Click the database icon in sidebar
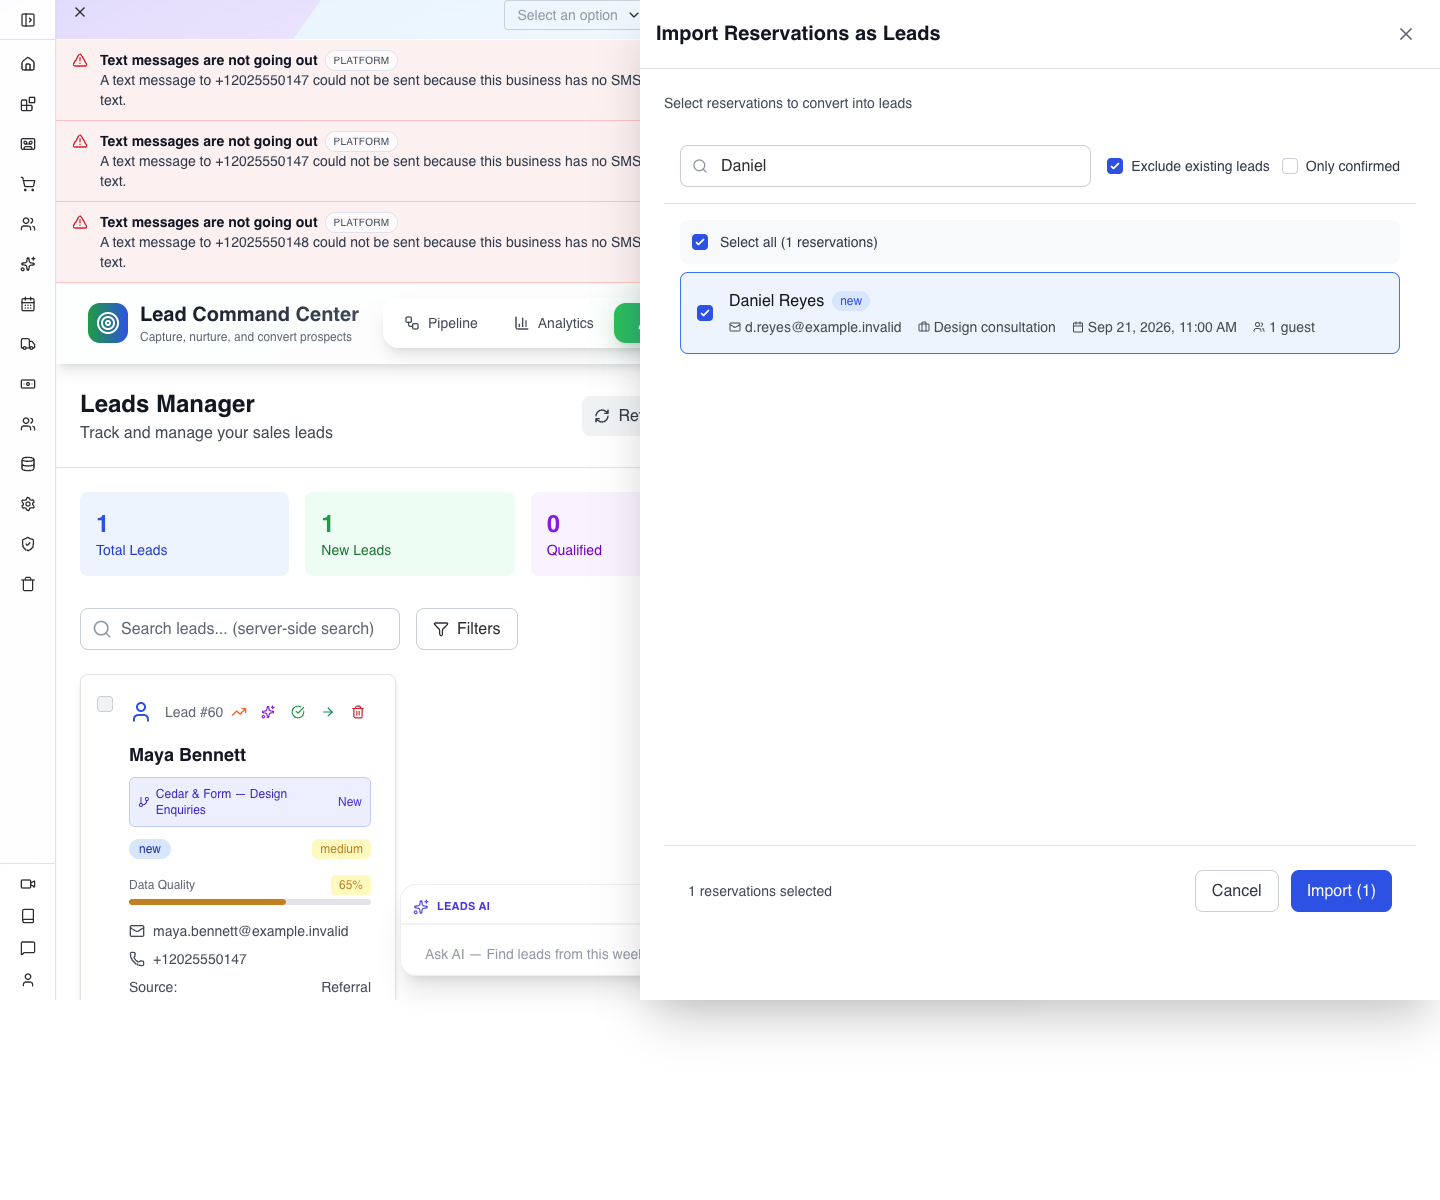The width and height of the screenshot is (1440, 1200). [x=28, y=464]
